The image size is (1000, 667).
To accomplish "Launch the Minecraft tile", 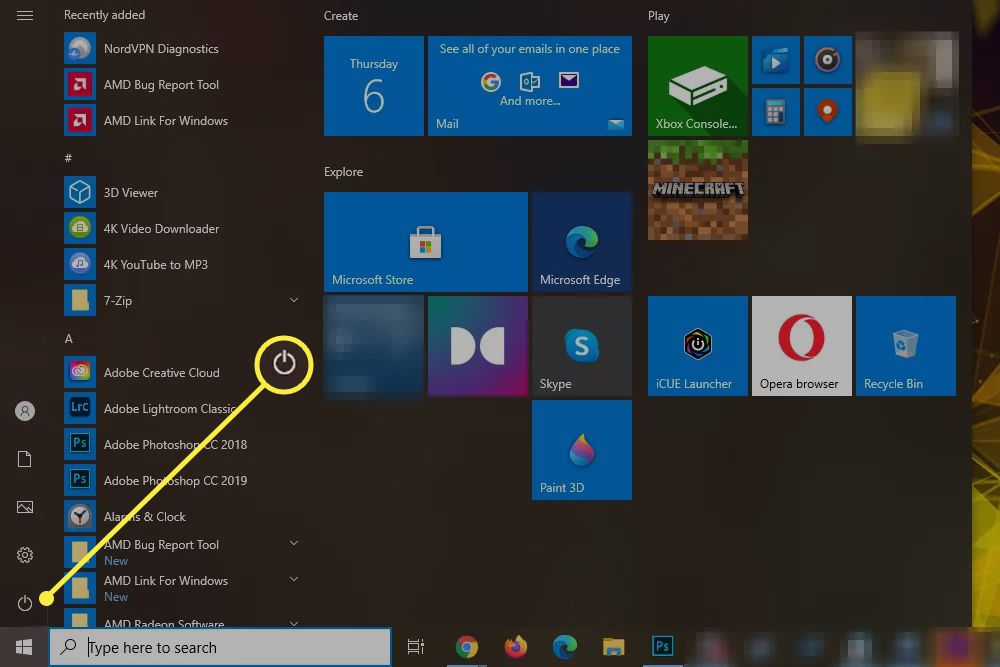I will (697, 190).
